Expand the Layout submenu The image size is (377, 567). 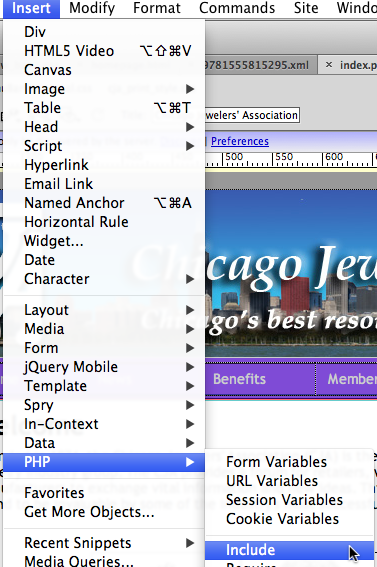pos(104,310)
